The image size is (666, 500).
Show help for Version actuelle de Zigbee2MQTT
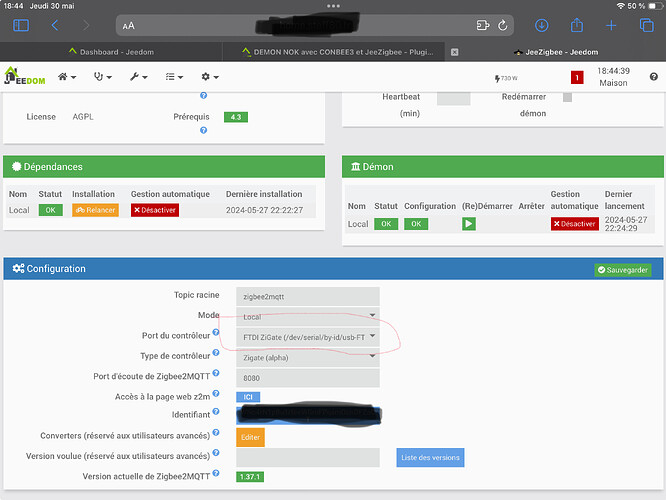pos(216,473)
